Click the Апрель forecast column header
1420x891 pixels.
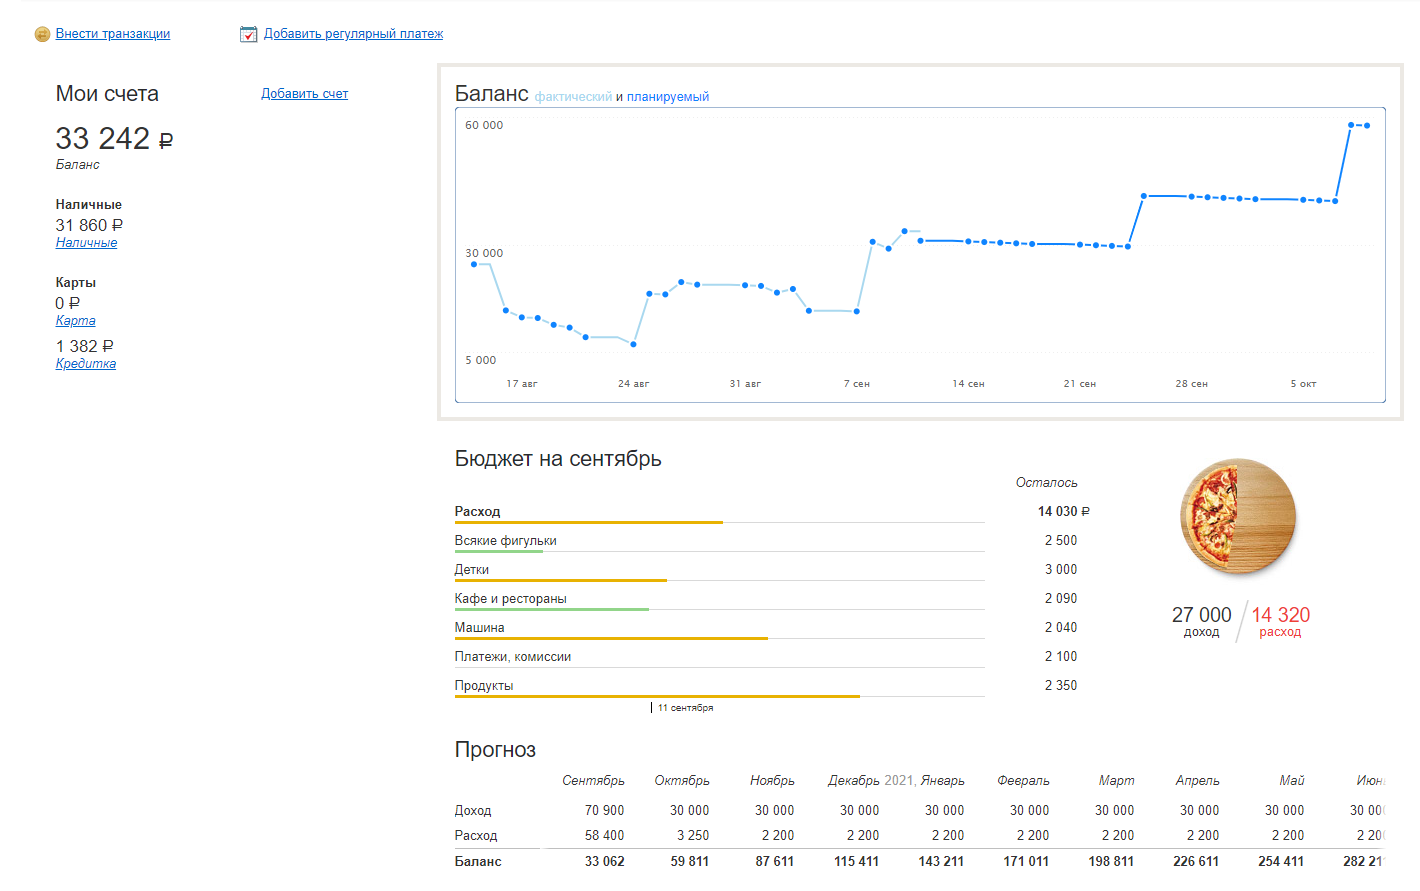tap(1197, 781)
